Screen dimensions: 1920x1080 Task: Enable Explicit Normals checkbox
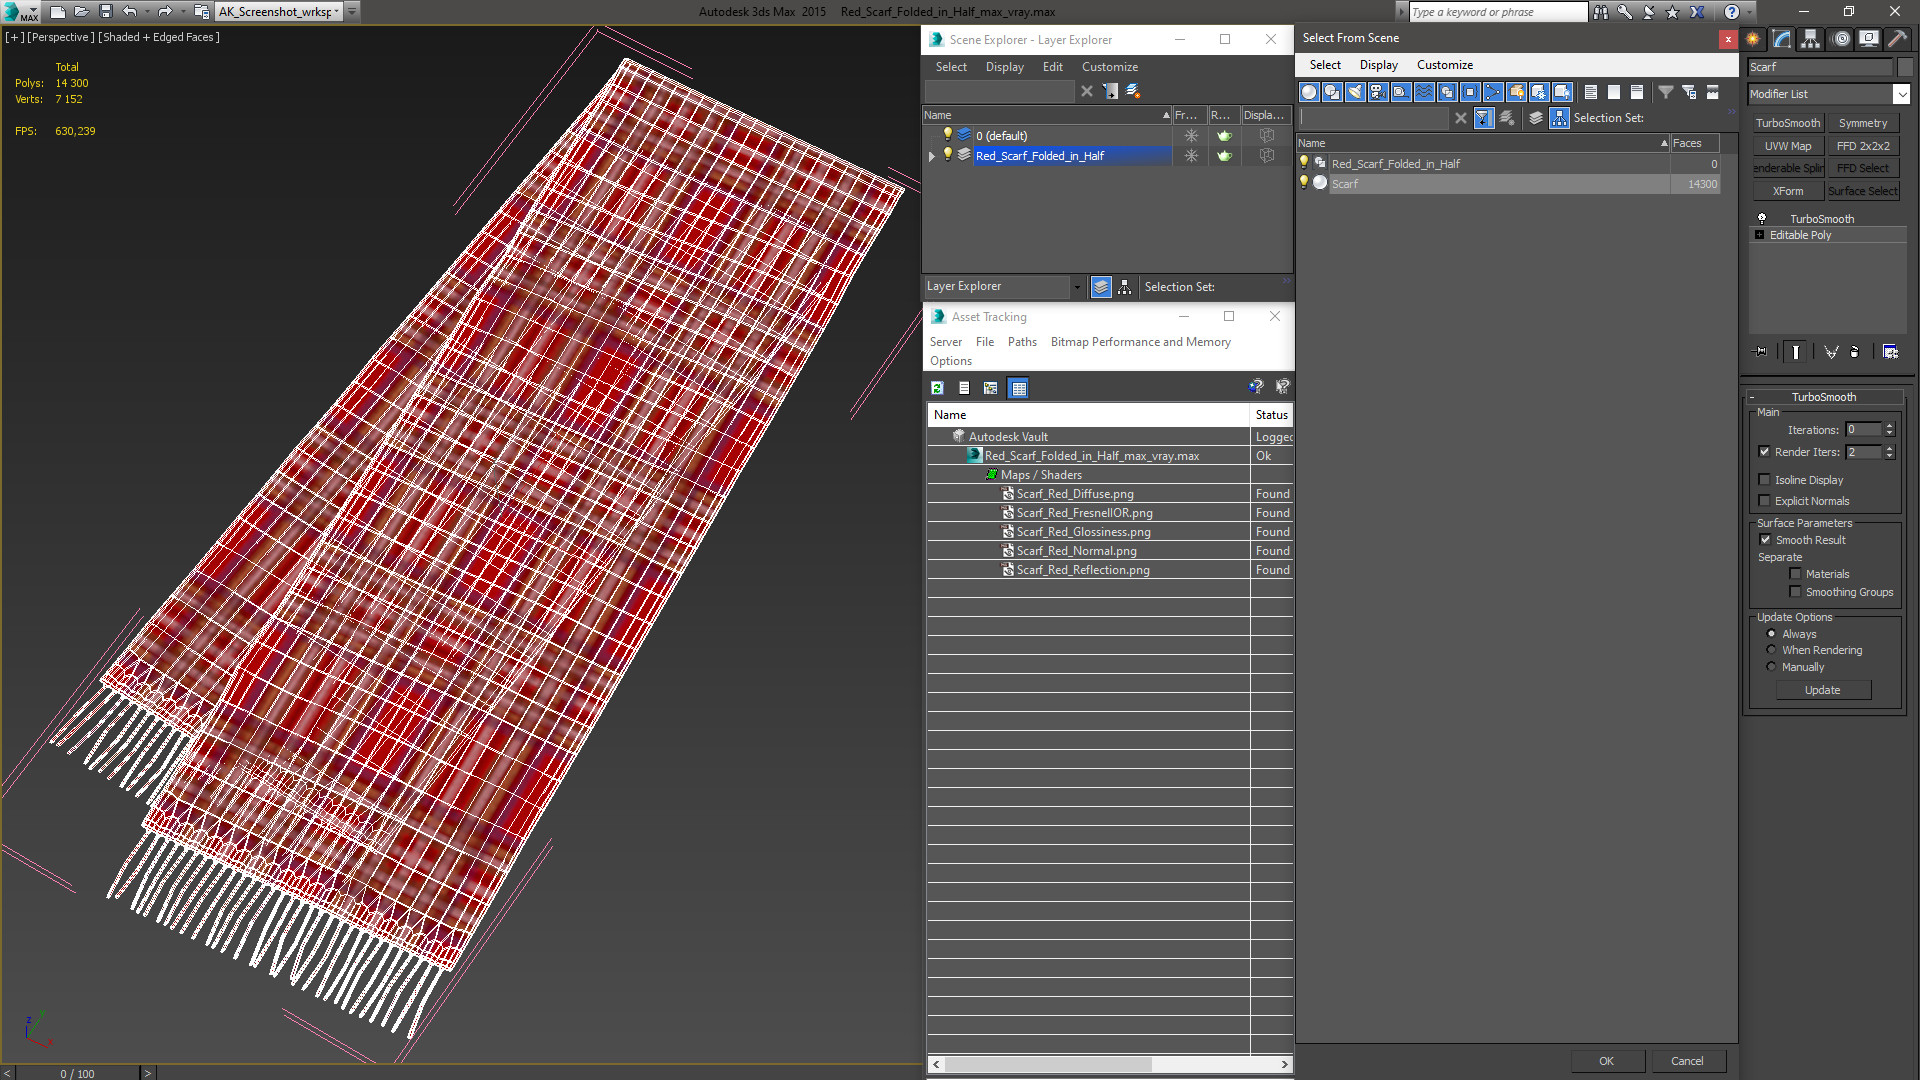(x=1765, y=501)
